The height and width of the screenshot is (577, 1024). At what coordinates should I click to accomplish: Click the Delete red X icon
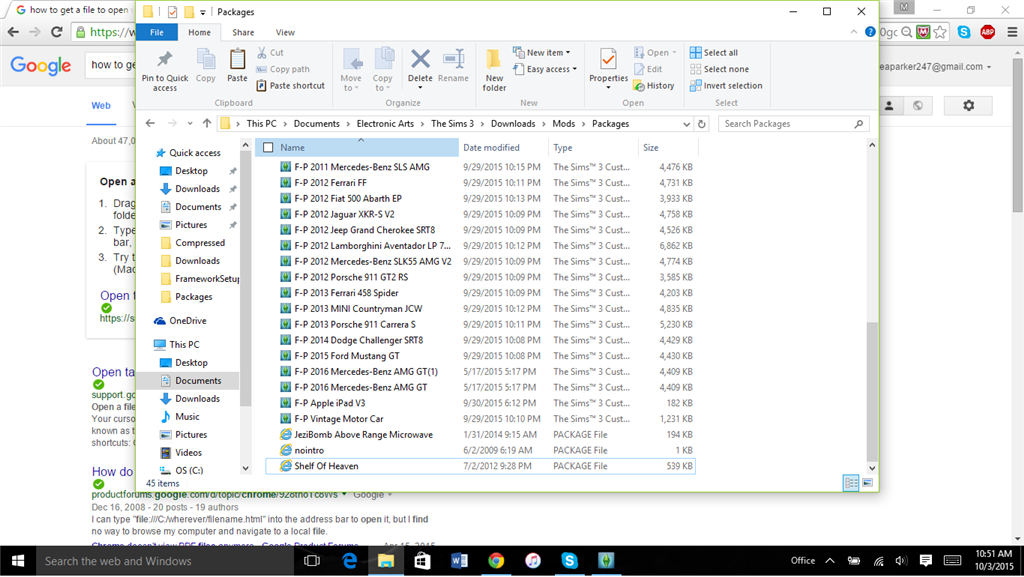point(420,59)
